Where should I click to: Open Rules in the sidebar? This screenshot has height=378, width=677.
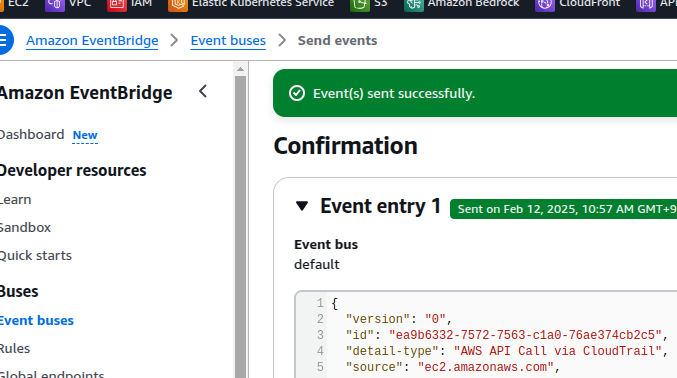coord(15,349)
